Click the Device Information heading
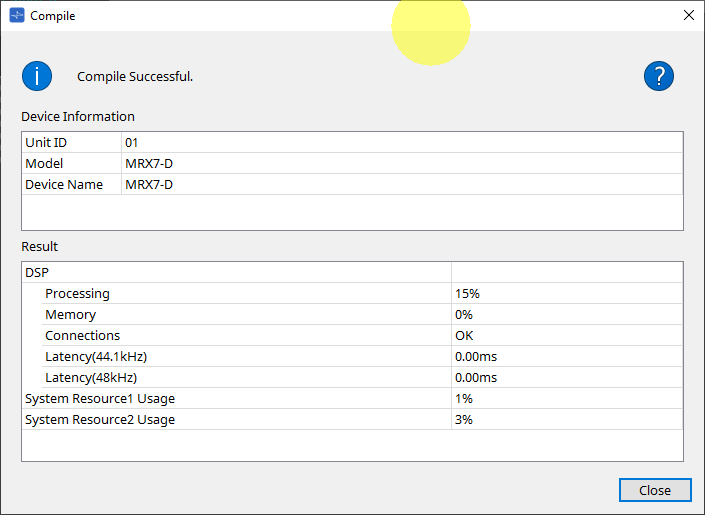 pyautogui.click(x=78, y=116)
